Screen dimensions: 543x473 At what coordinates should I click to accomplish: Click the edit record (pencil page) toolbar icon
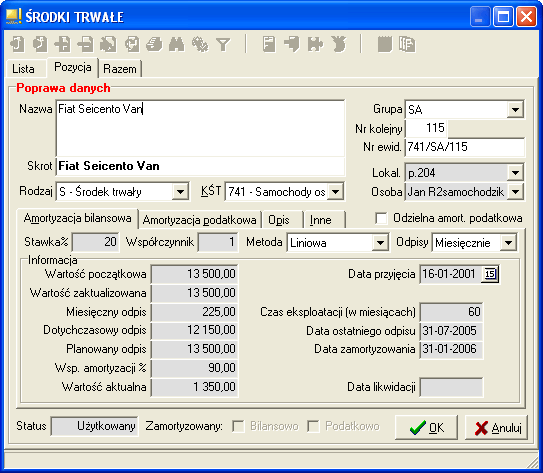click(108, 44)
